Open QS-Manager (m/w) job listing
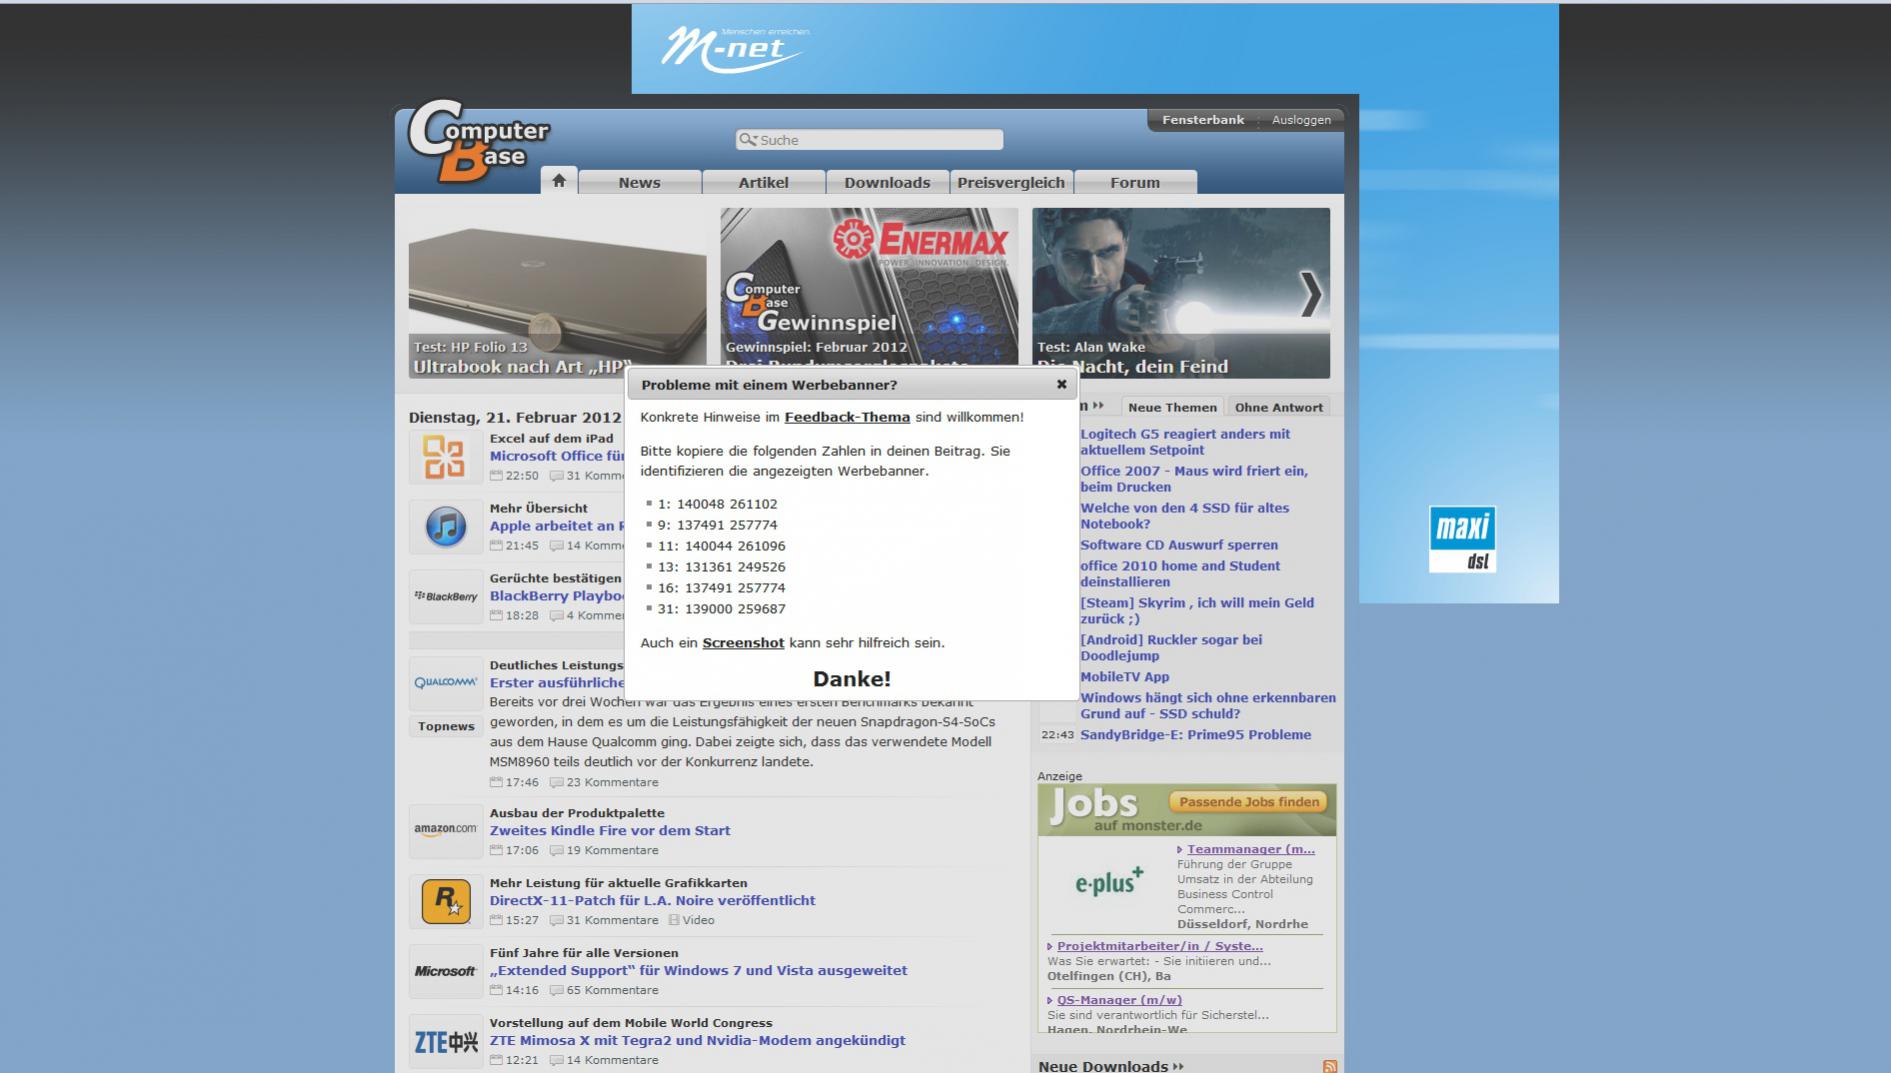The image size is (1891, 1073). 1119,1000
